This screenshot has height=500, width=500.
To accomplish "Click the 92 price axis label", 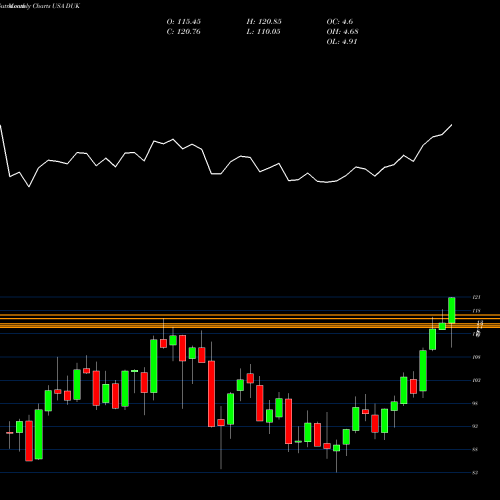I will coord(475,426).
